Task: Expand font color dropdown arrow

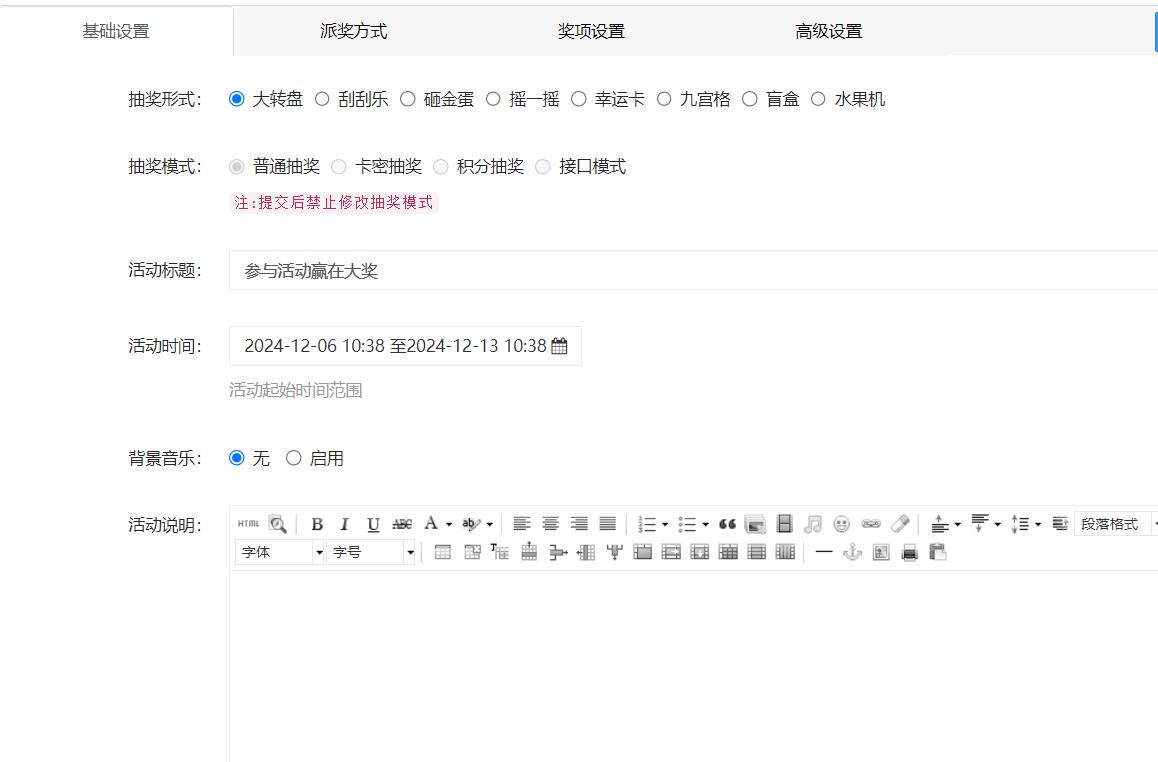Action: pyautogui.click(x=448, y=524)
